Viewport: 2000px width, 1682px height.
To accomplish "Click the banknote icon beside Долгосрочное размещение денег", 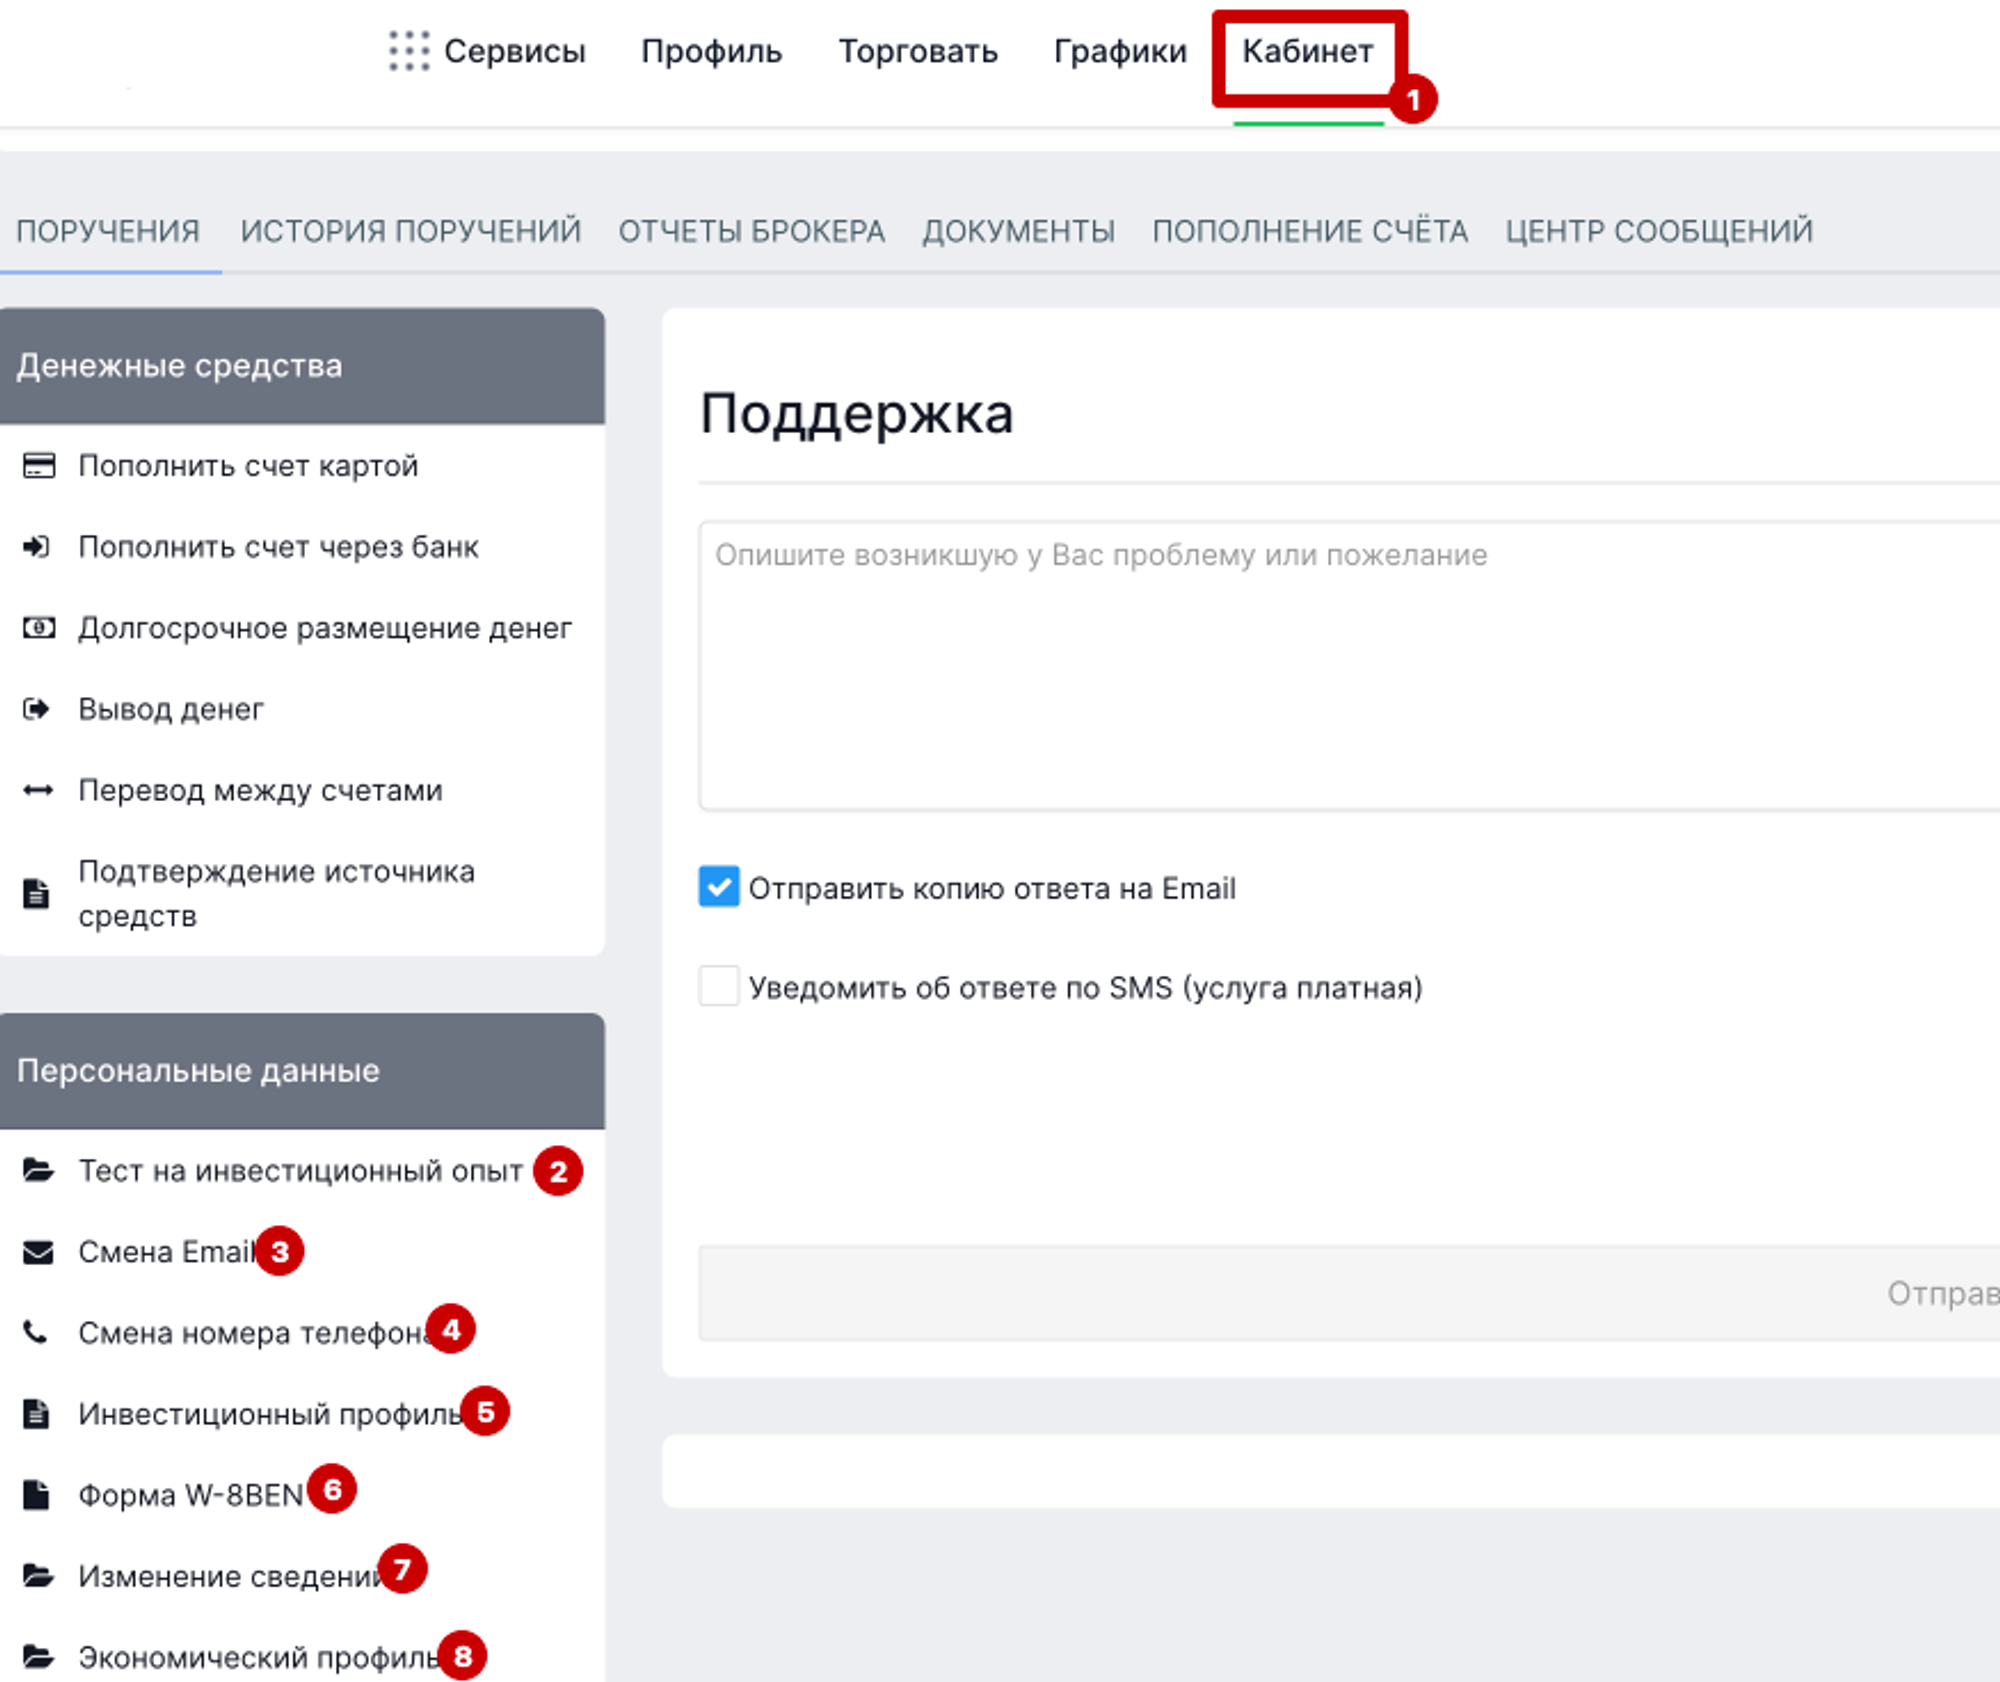I will 39,628.
